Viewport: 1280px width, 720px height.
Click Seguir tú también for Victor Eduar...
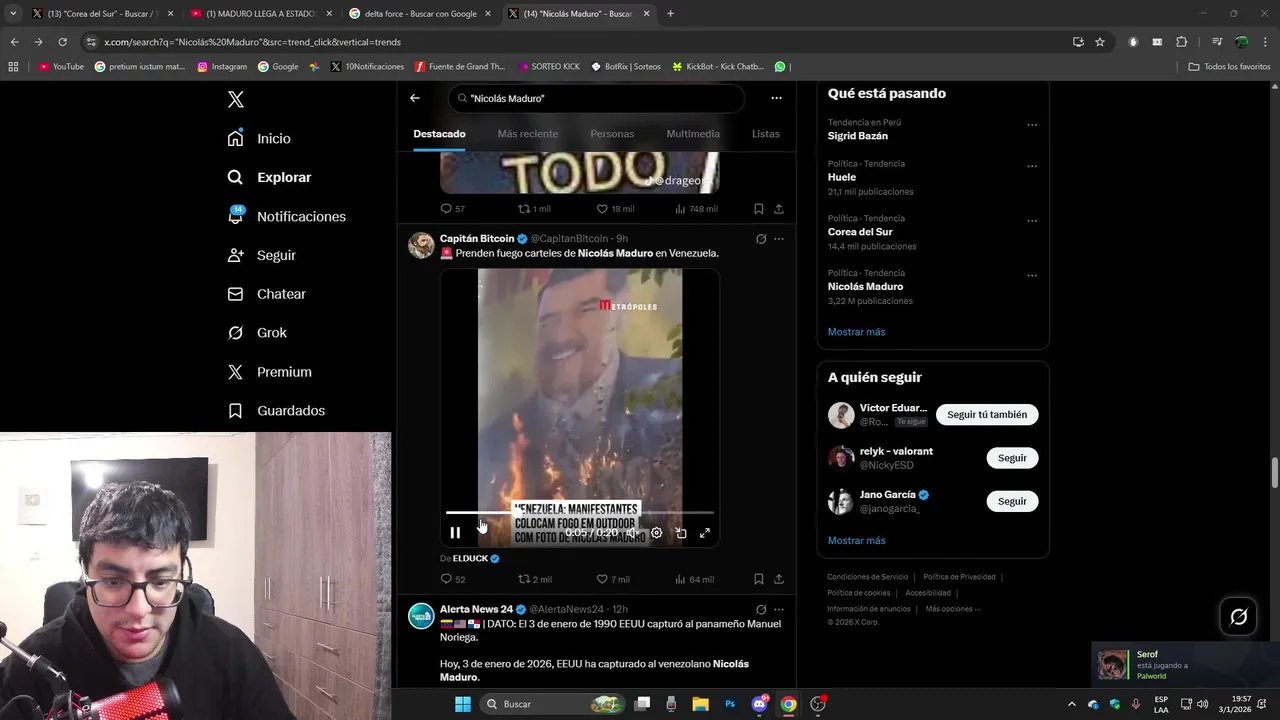(x=987, y=415)
